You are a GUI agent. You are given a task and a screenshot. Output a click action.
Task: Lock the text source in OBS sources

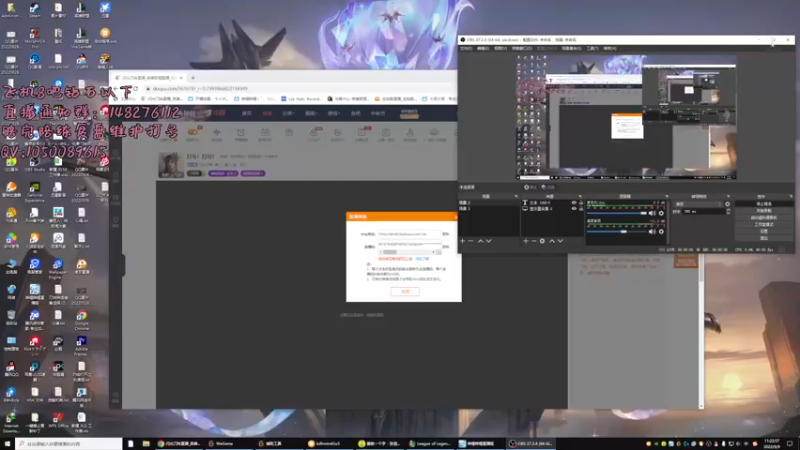[x=581, y=203]
